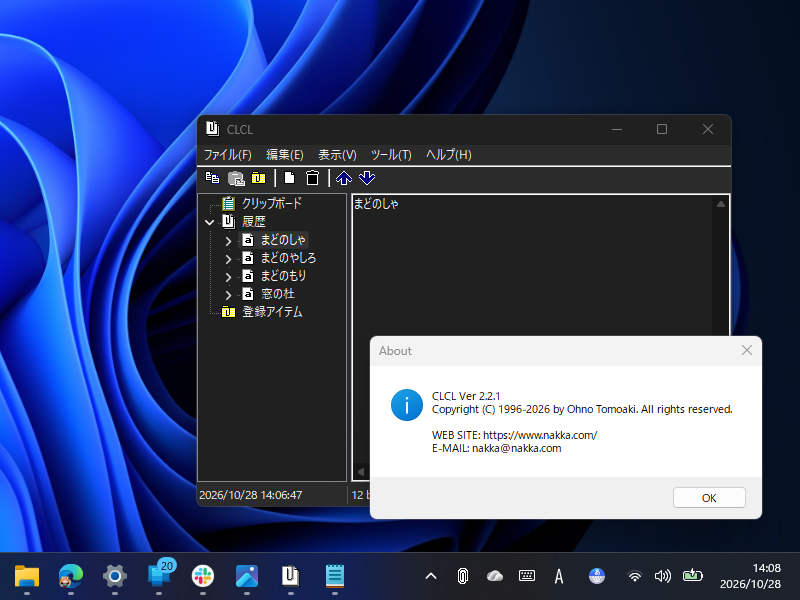The width and height of the screenshot is (800, 600).
Task: Click the OneDrive cloud tray icon
Action: [x=494, y=577]
